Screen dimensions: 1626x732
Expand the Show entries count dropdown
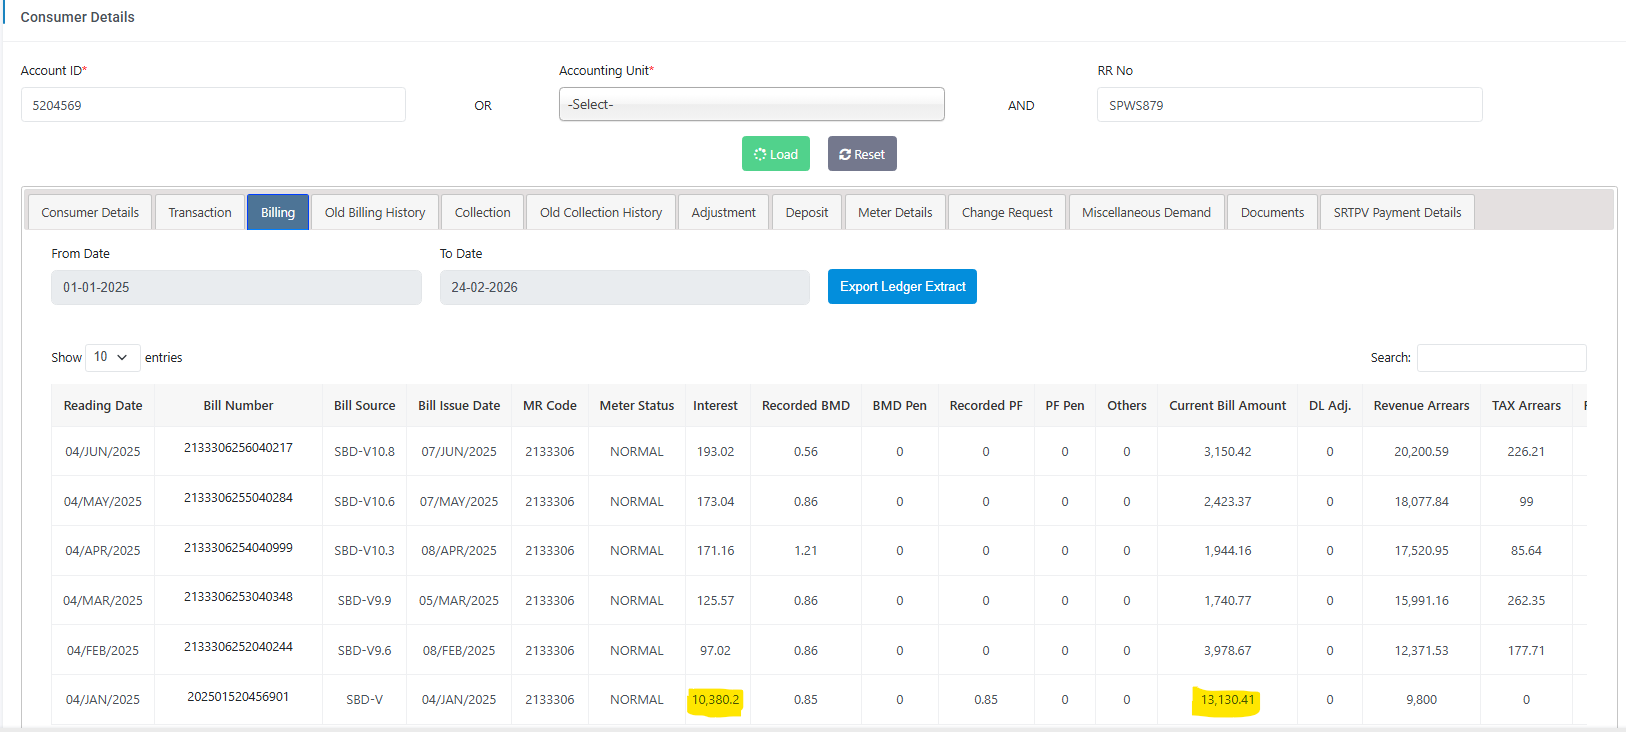click(x=111, y=357)
